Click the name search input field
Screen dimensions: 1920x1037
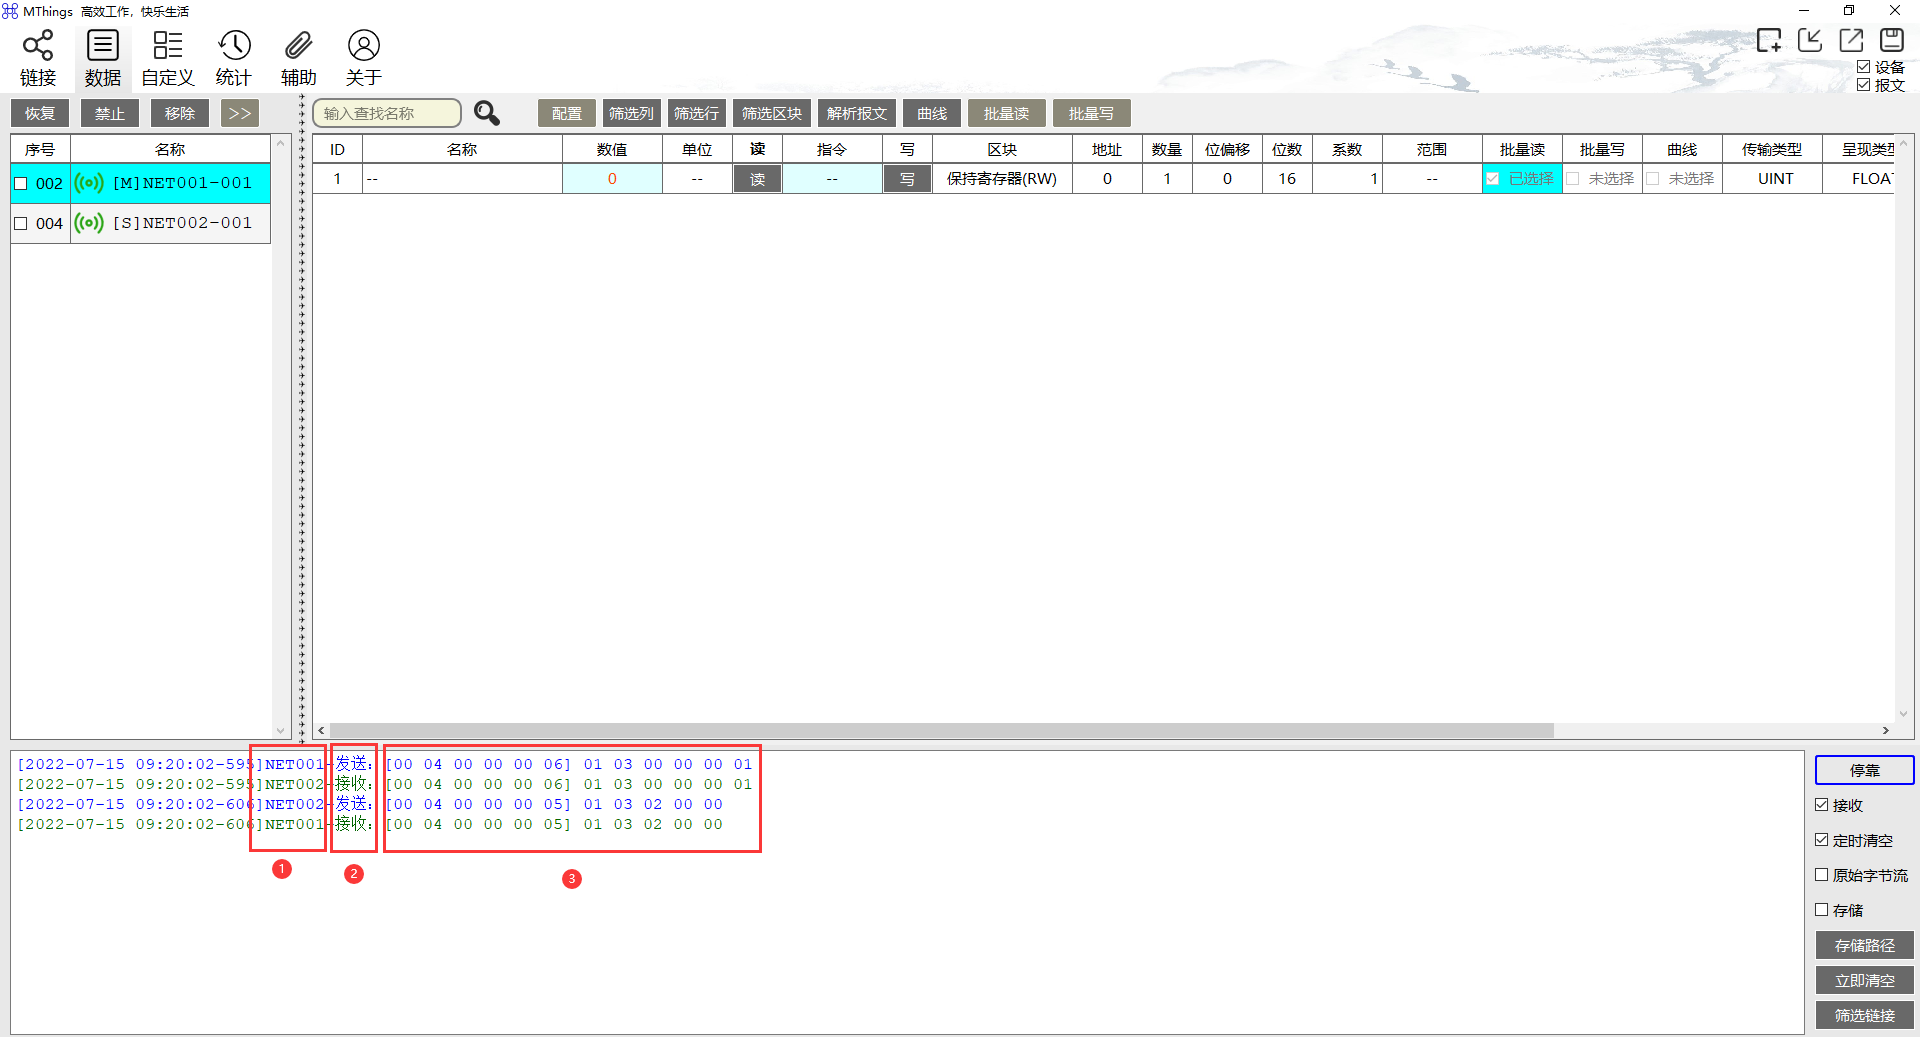(x=386, y=113)
